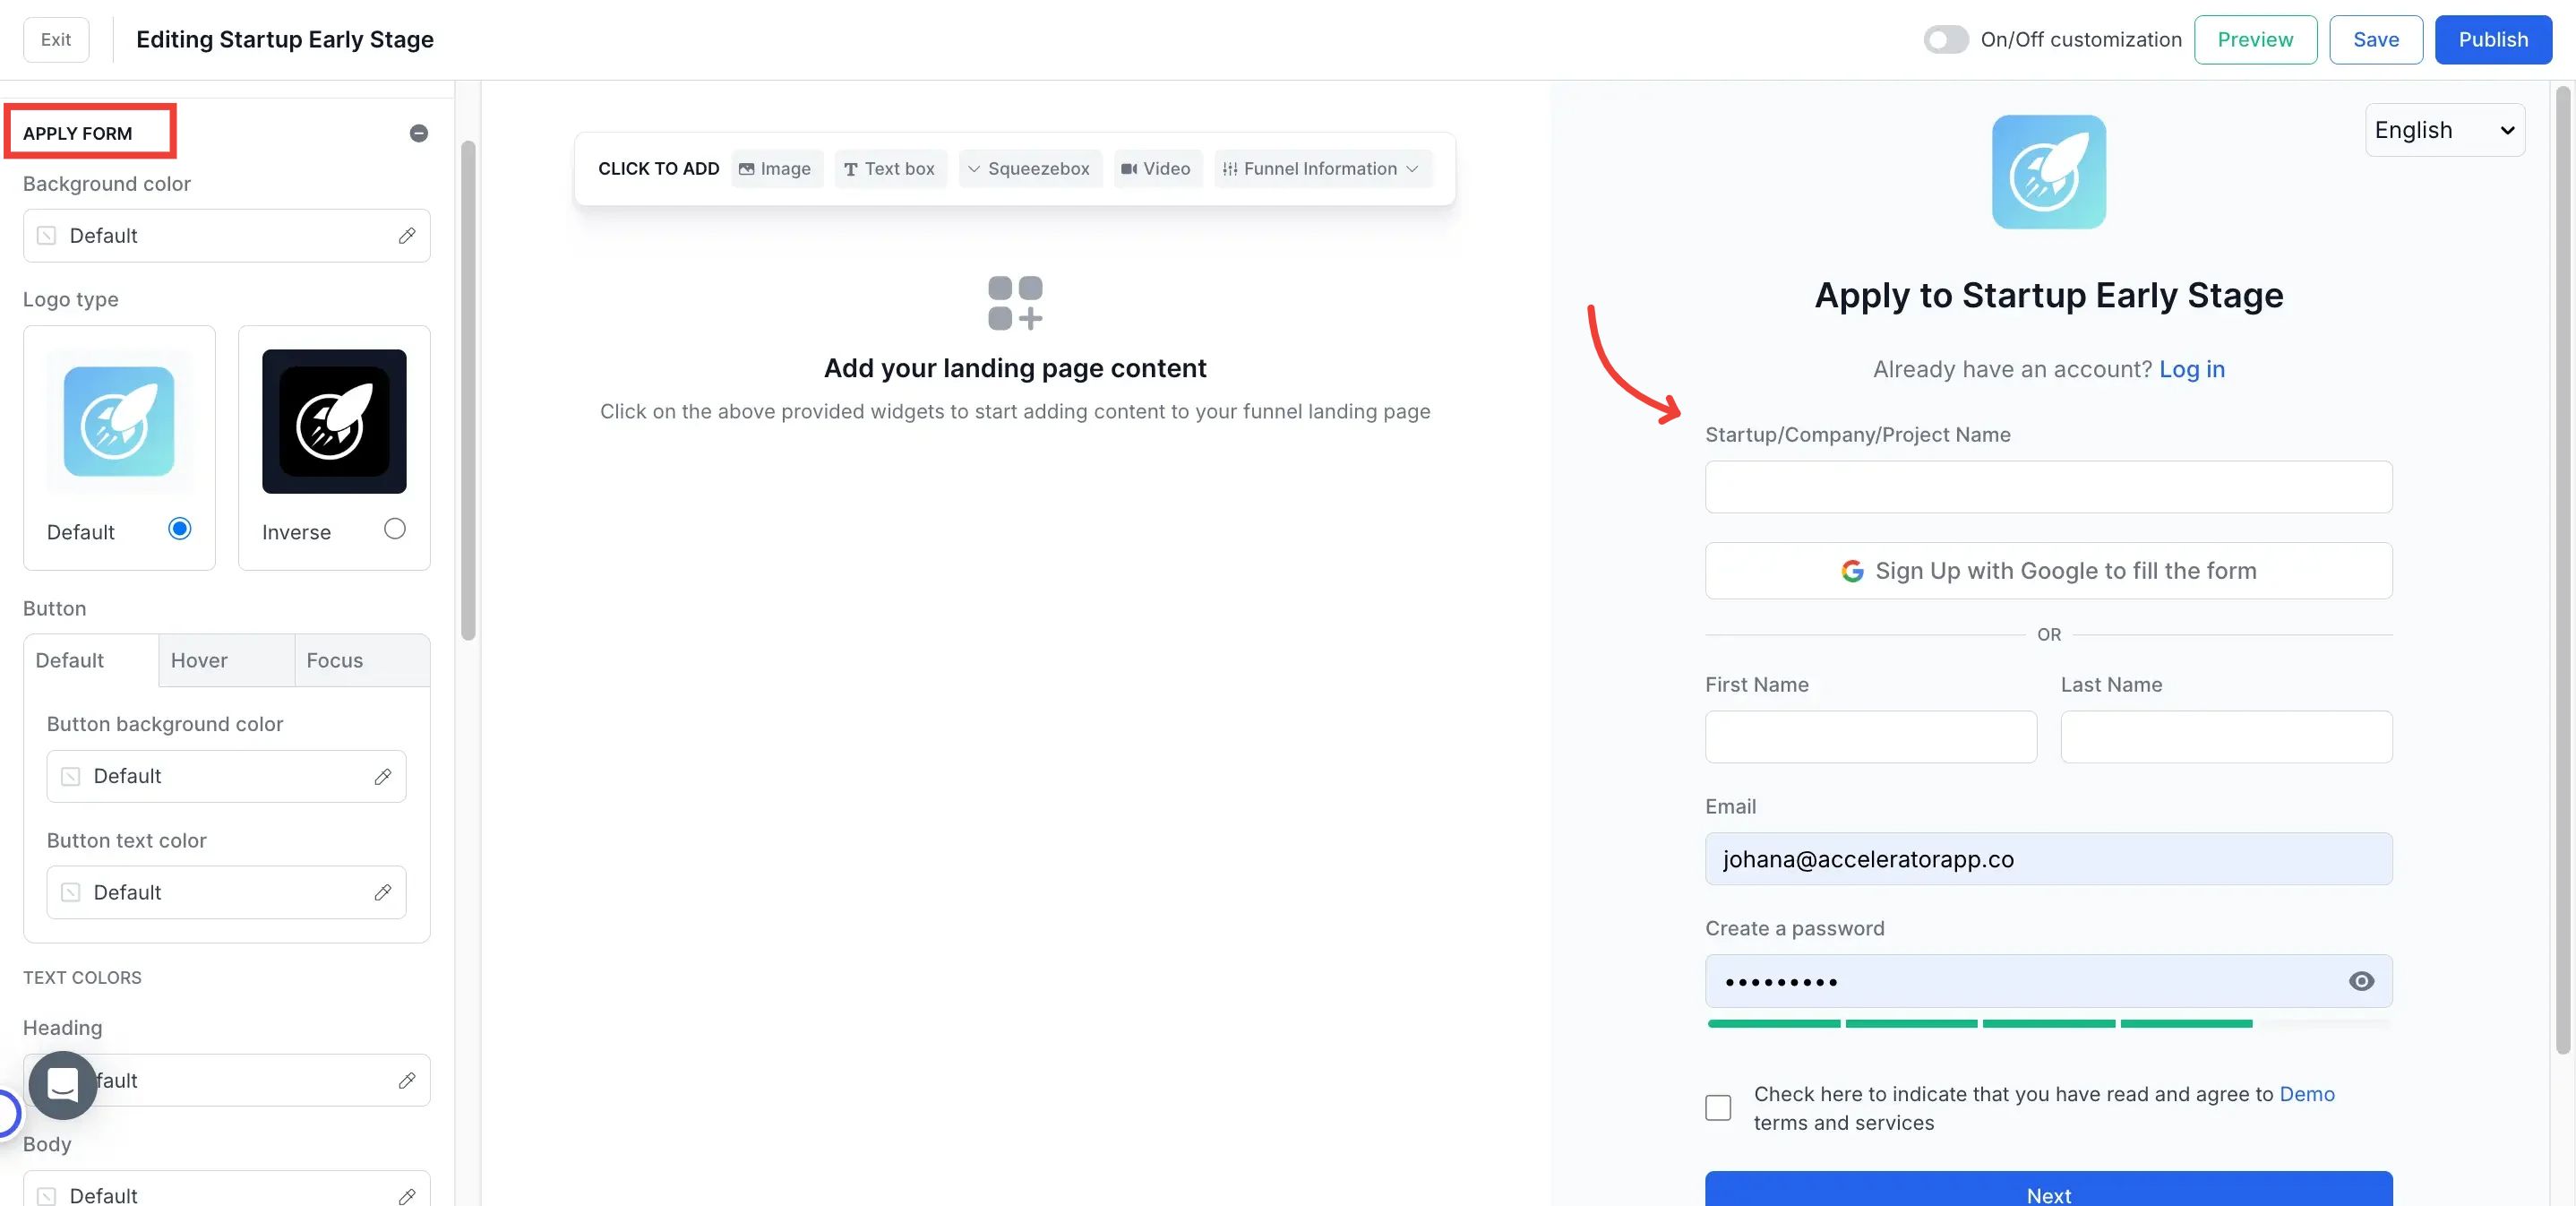This screenshot has width=2576, height=1206.
Task: Toggle On/Off customization switch
Action: (1945, 40)
